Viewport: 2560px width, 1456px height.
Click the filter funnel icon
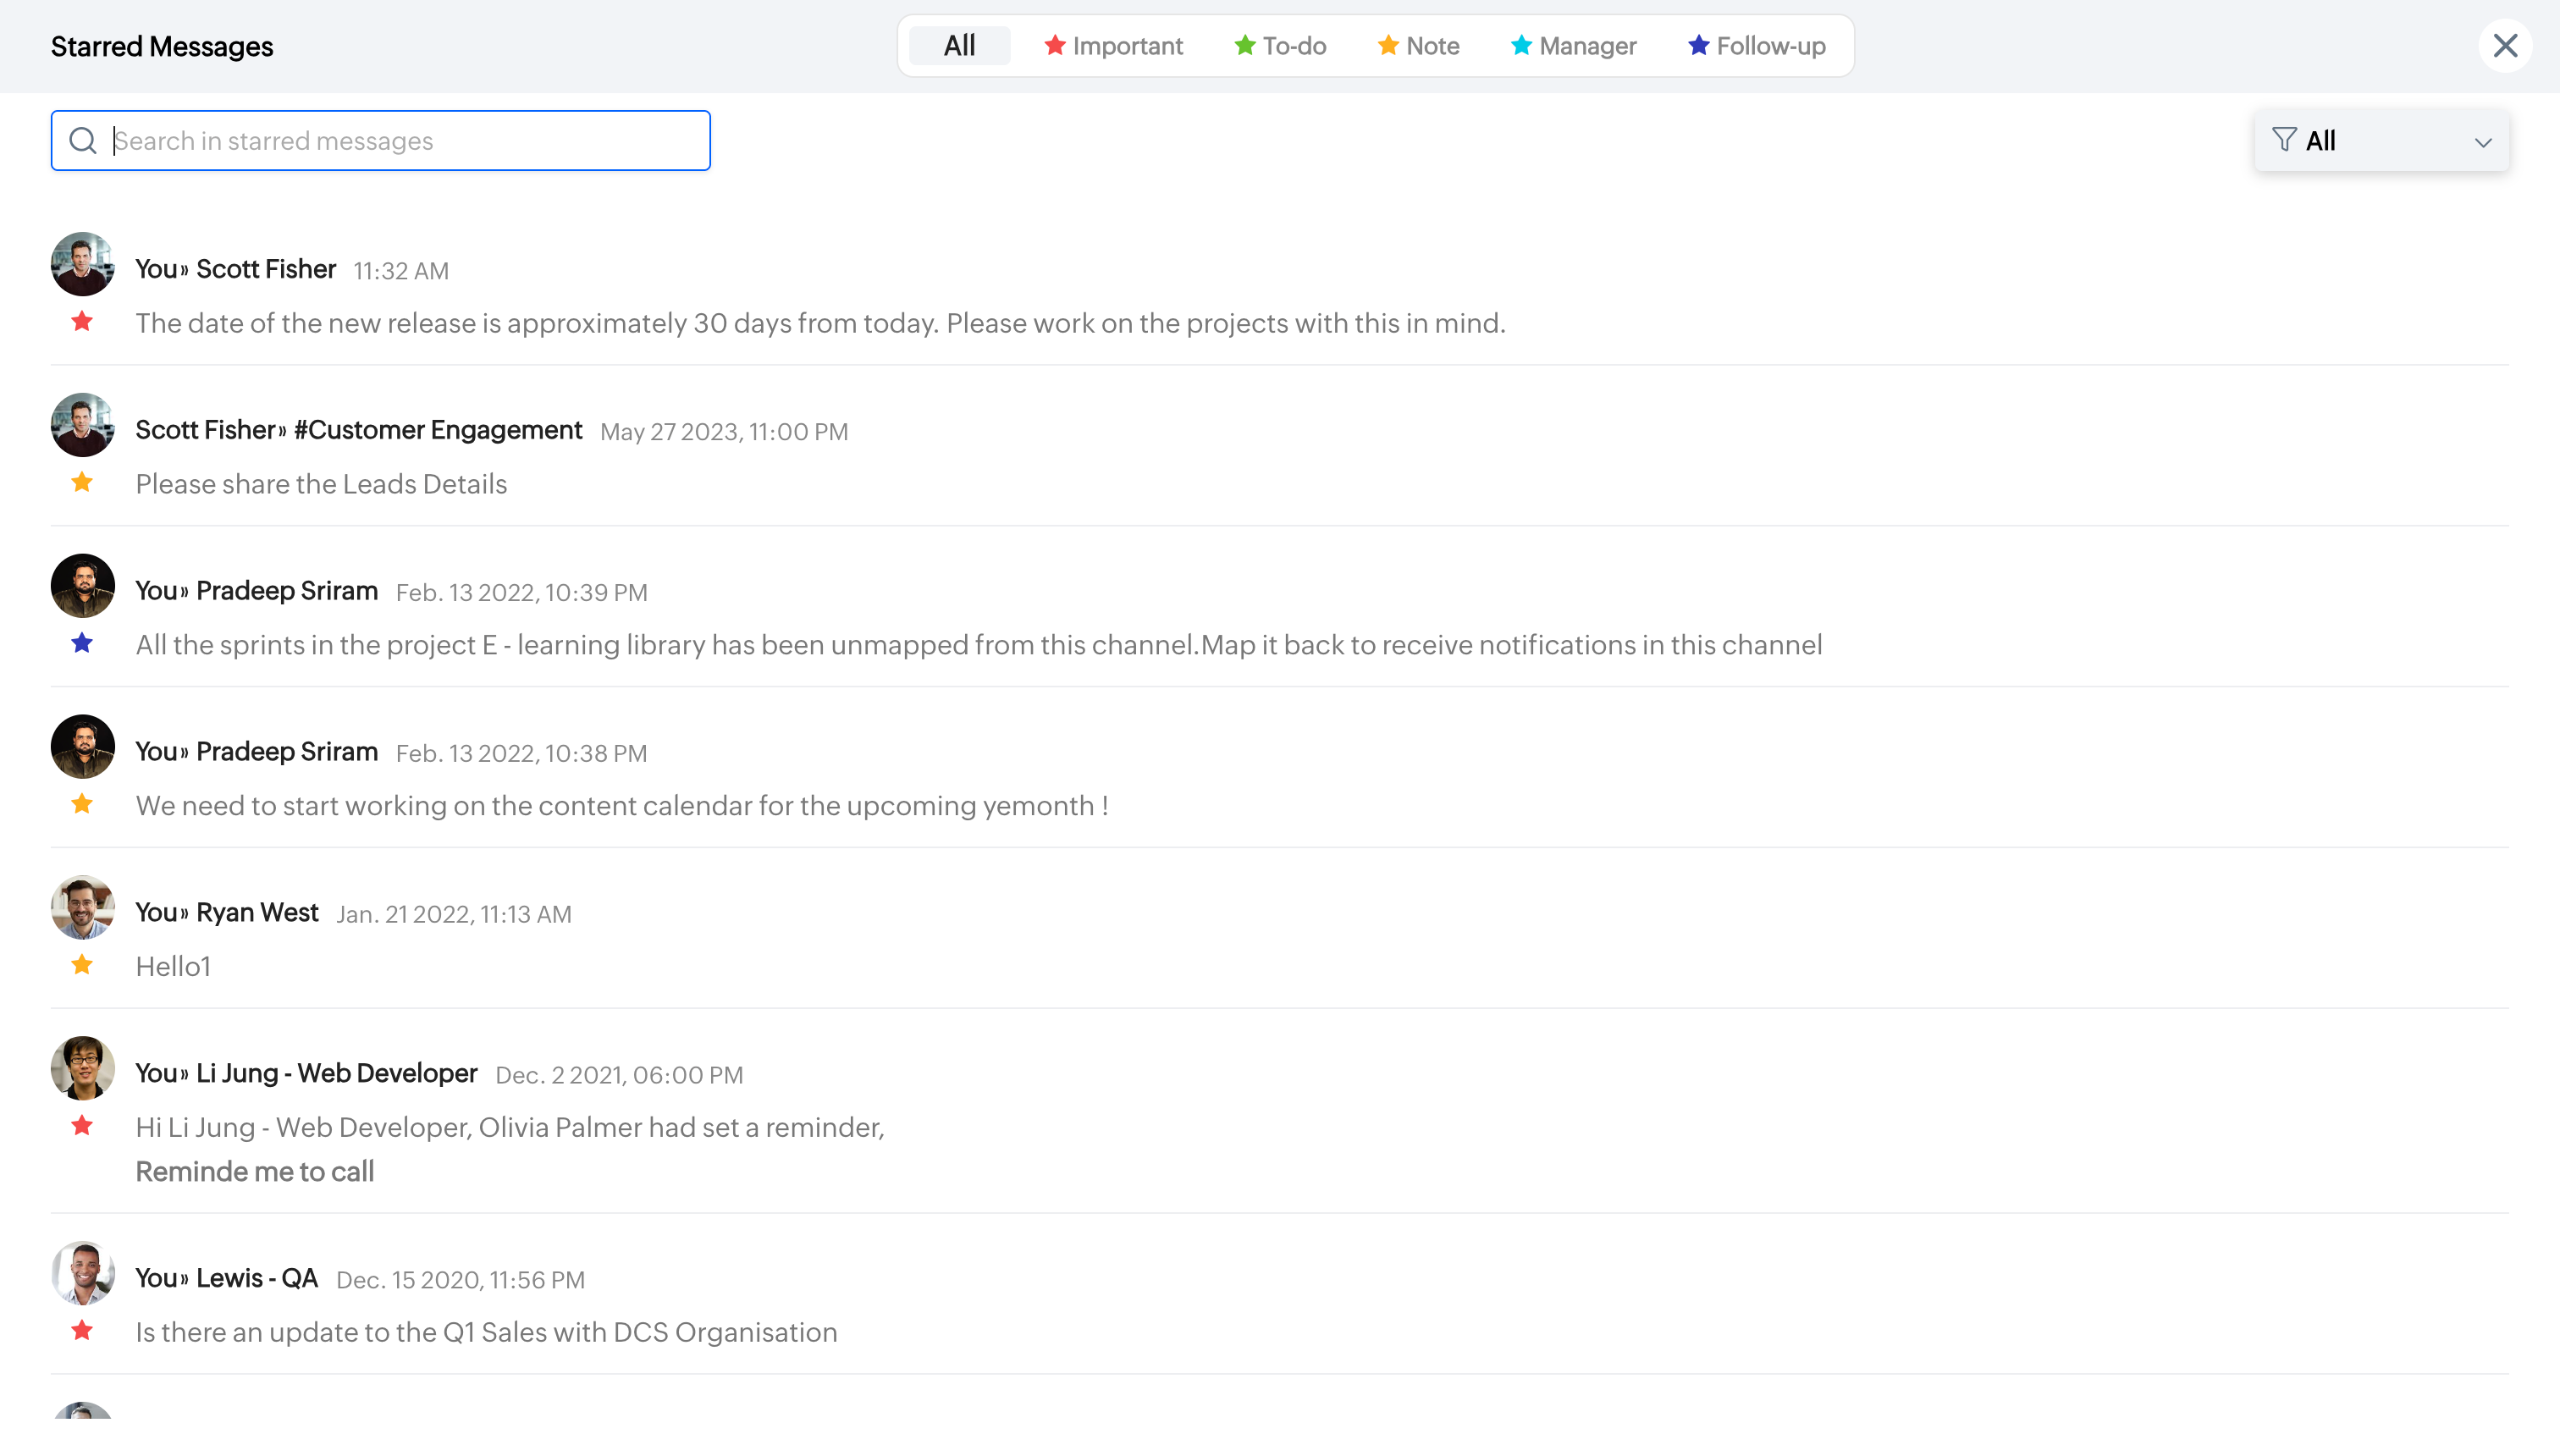[x=2284, y=140]
